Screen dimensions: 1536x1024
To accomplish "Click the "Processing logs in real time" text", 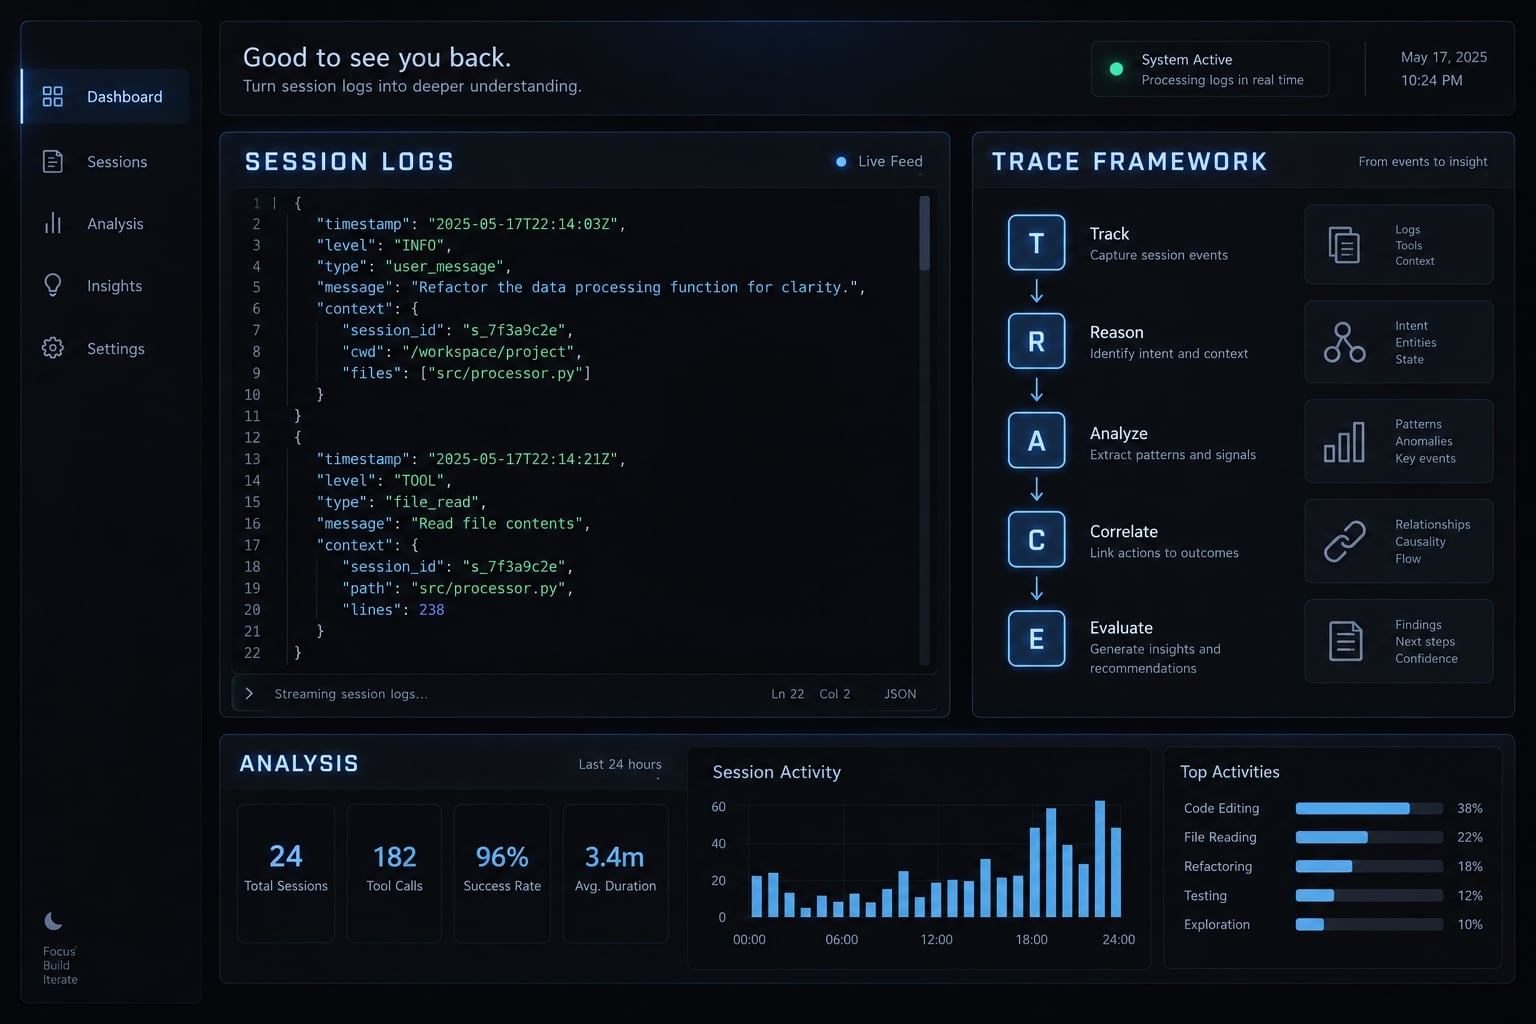I will click(1223, 80).
